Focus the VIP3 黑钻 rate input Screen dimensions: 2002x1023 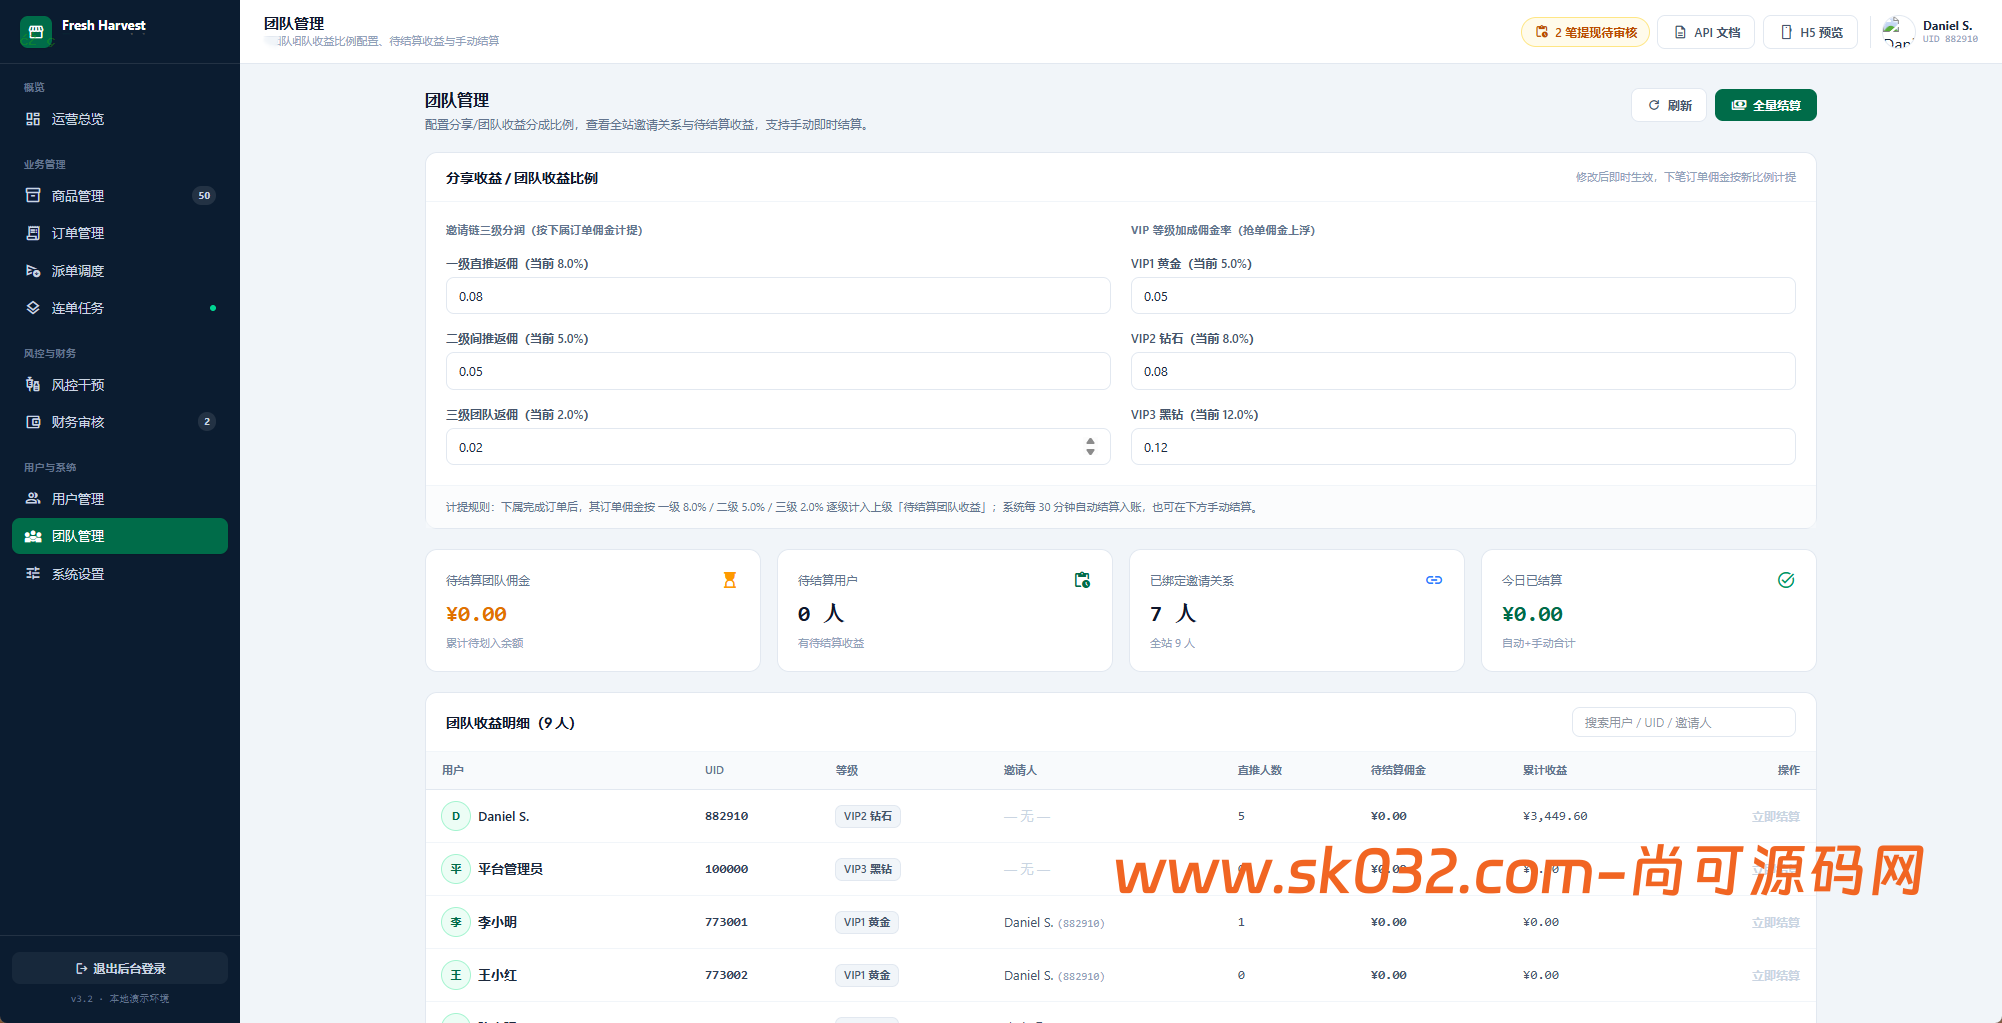[x=1463, y=447]
